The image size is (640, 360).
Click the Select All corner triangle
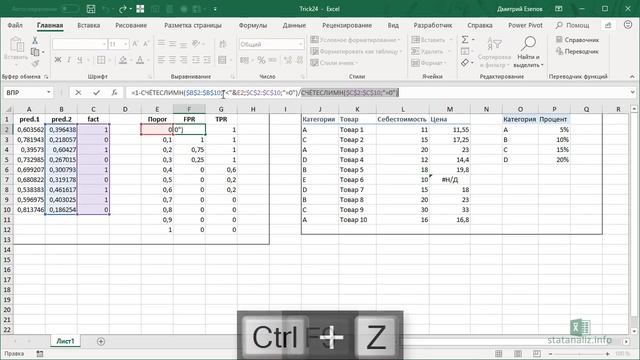point(7,109)
